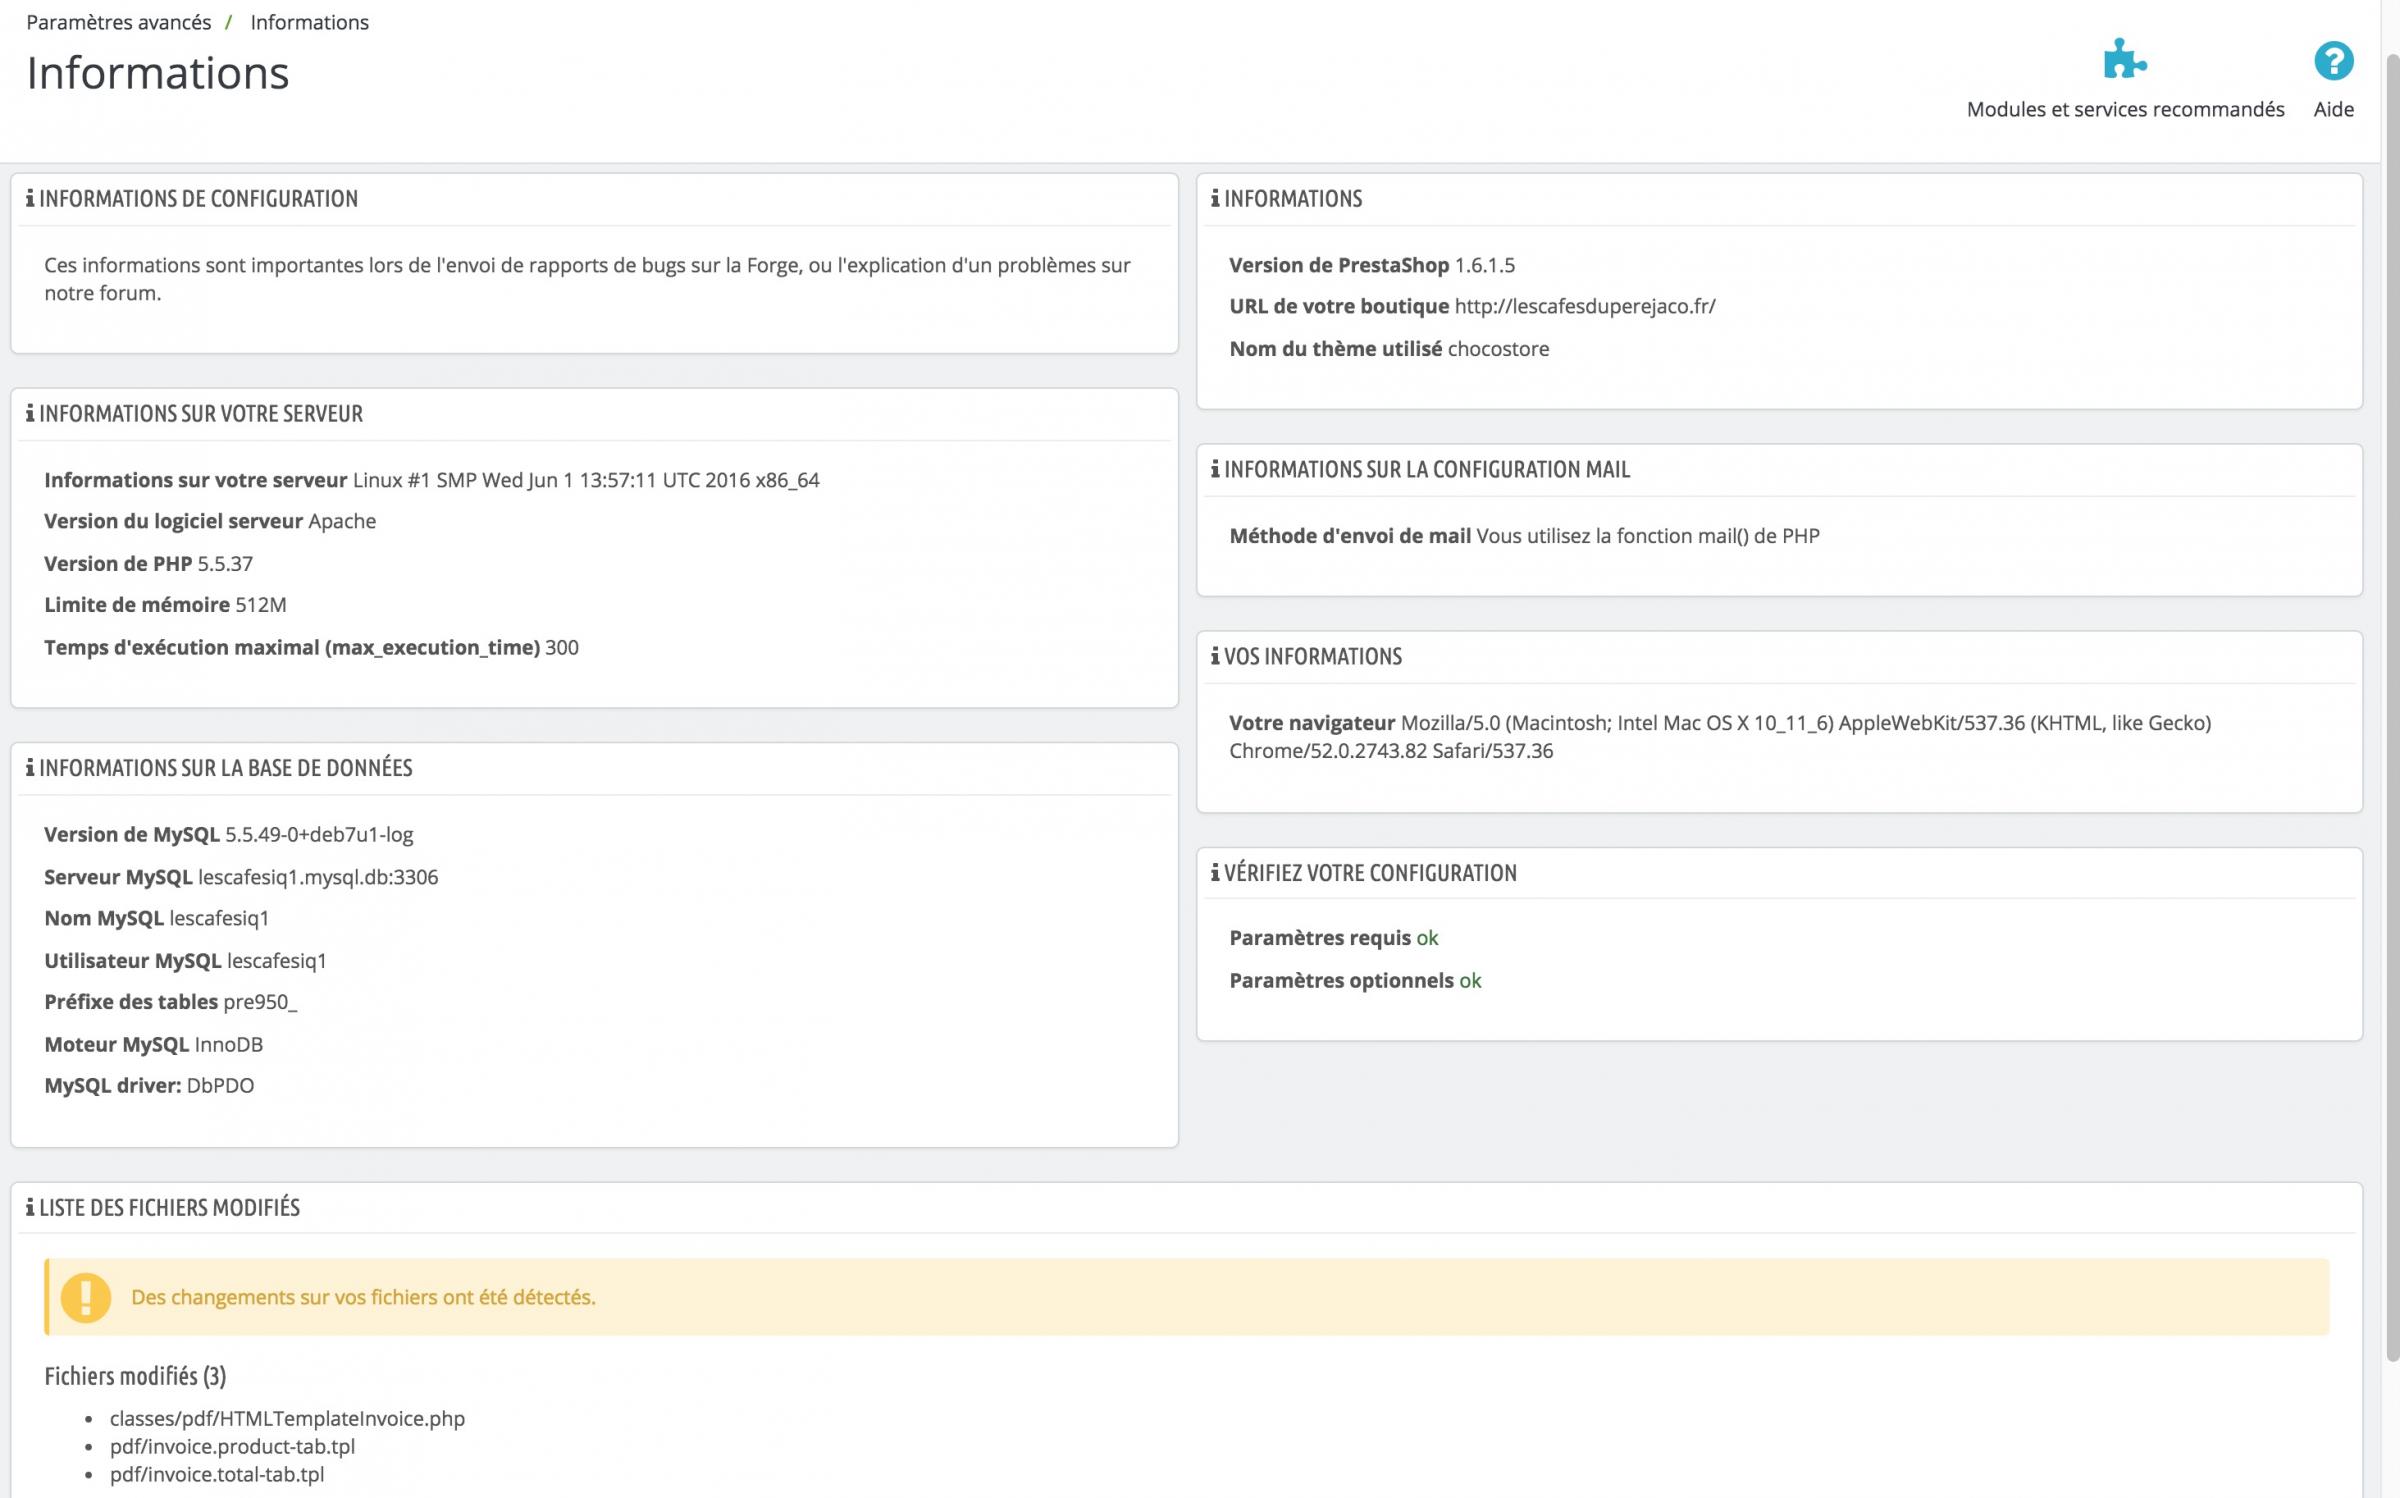Open the Aide help icon
The width and height of the screenshot is (2400, 1498).
point(2333,61)
